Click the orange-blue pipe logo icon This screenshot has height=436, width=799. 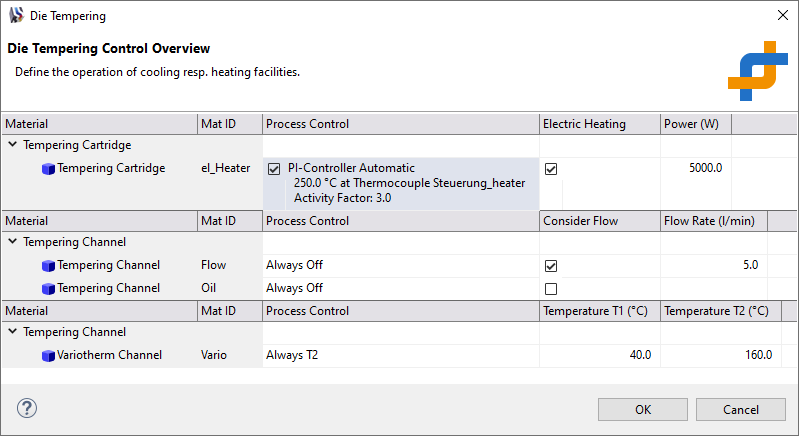(757, 70)
